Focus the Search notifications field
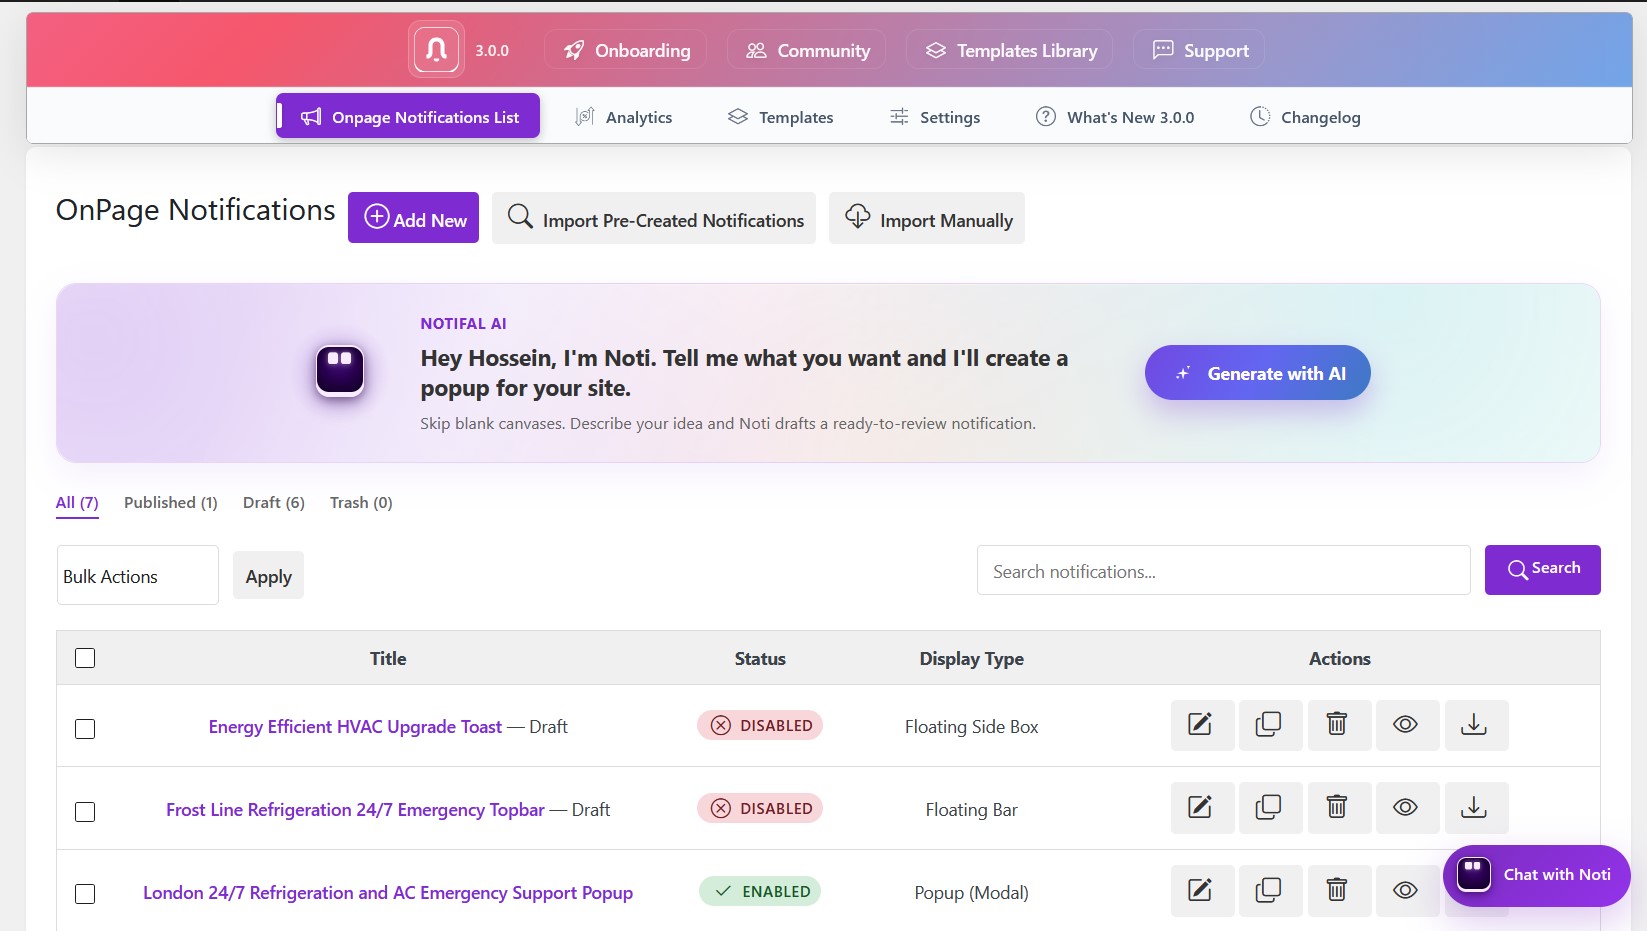This screenshot has width=1647, height=931. (1224, 571)
